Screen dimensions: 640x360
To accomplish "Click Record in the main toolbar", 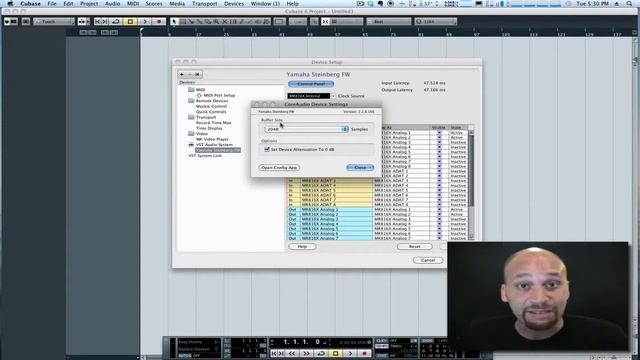I will (x=159, y=21).
